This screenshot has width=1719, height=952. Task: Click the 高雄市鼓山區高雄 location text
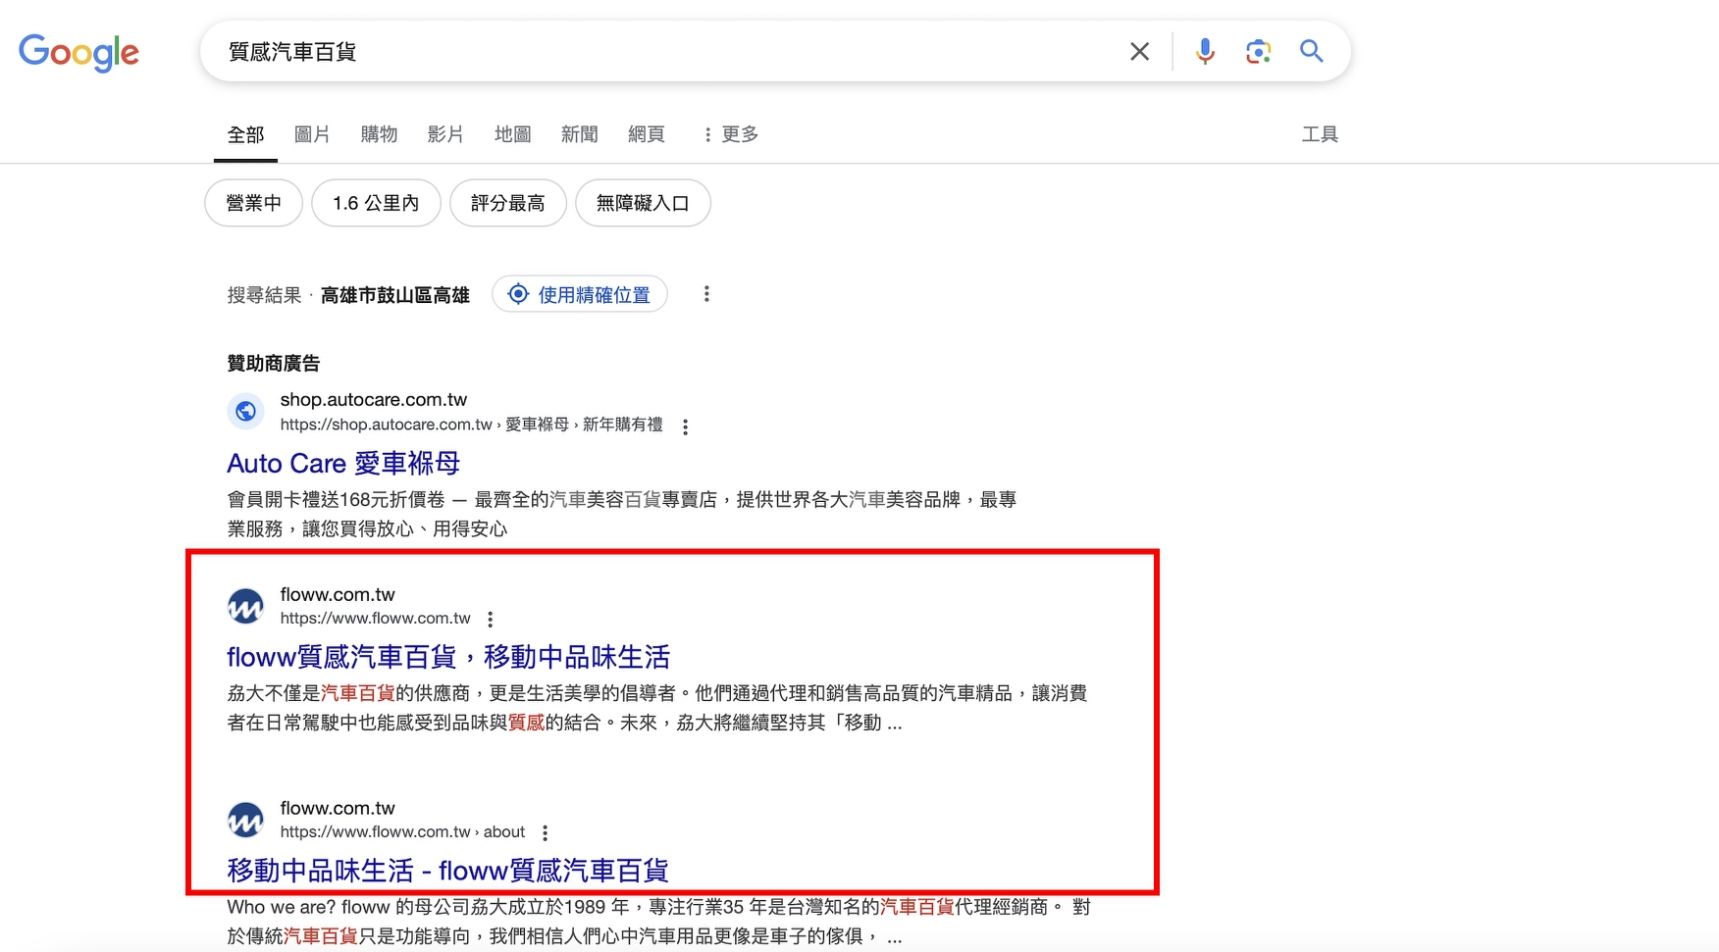tap(395, 295)
